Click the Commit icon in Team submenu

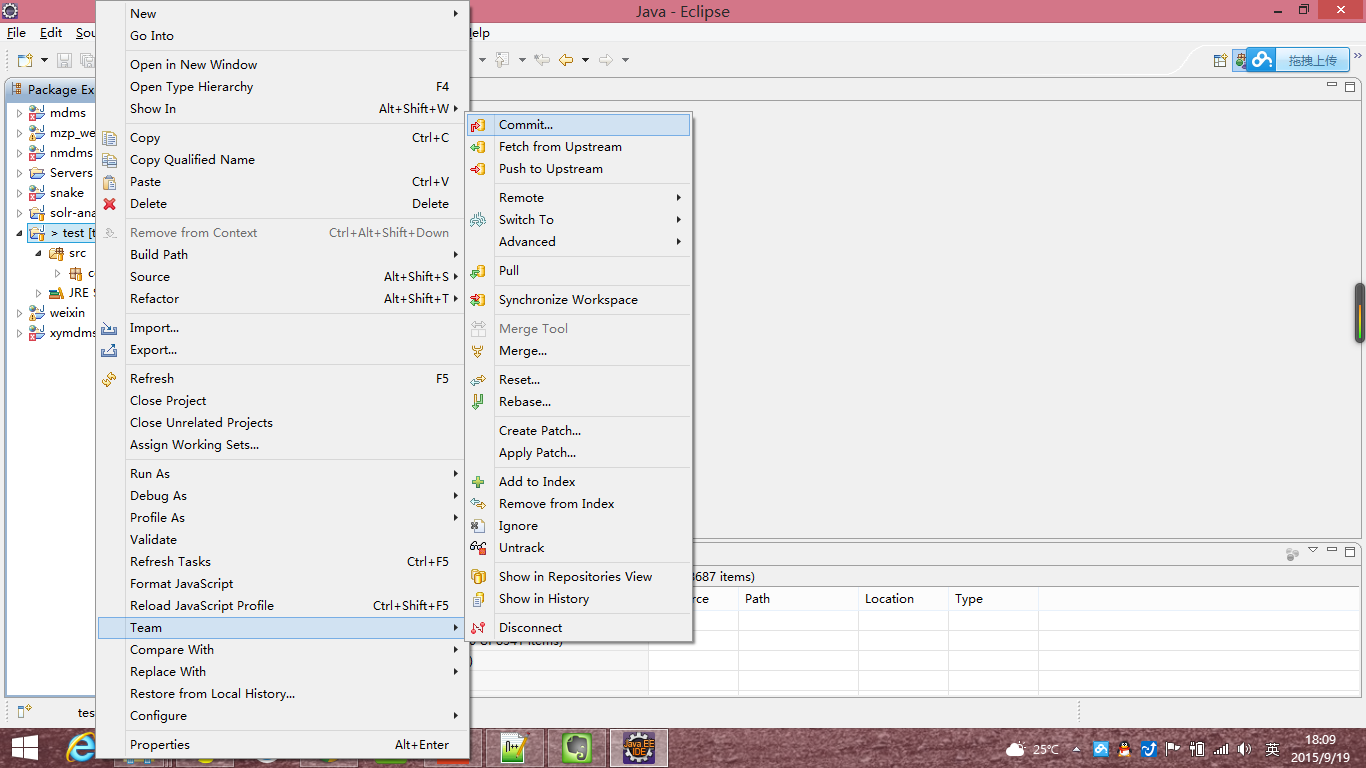(x=478, y=125)
